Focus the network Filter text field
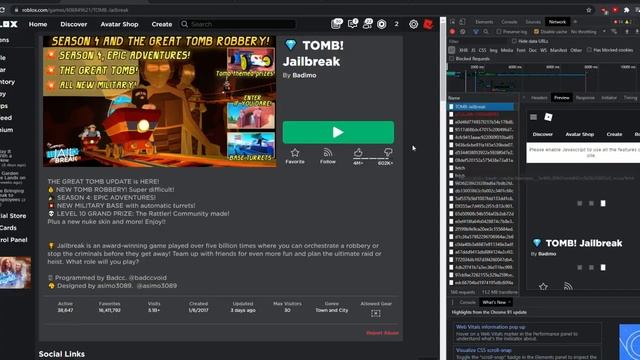Image resolution: width=640 pixels, height=360 pixels. pos(478,41)
